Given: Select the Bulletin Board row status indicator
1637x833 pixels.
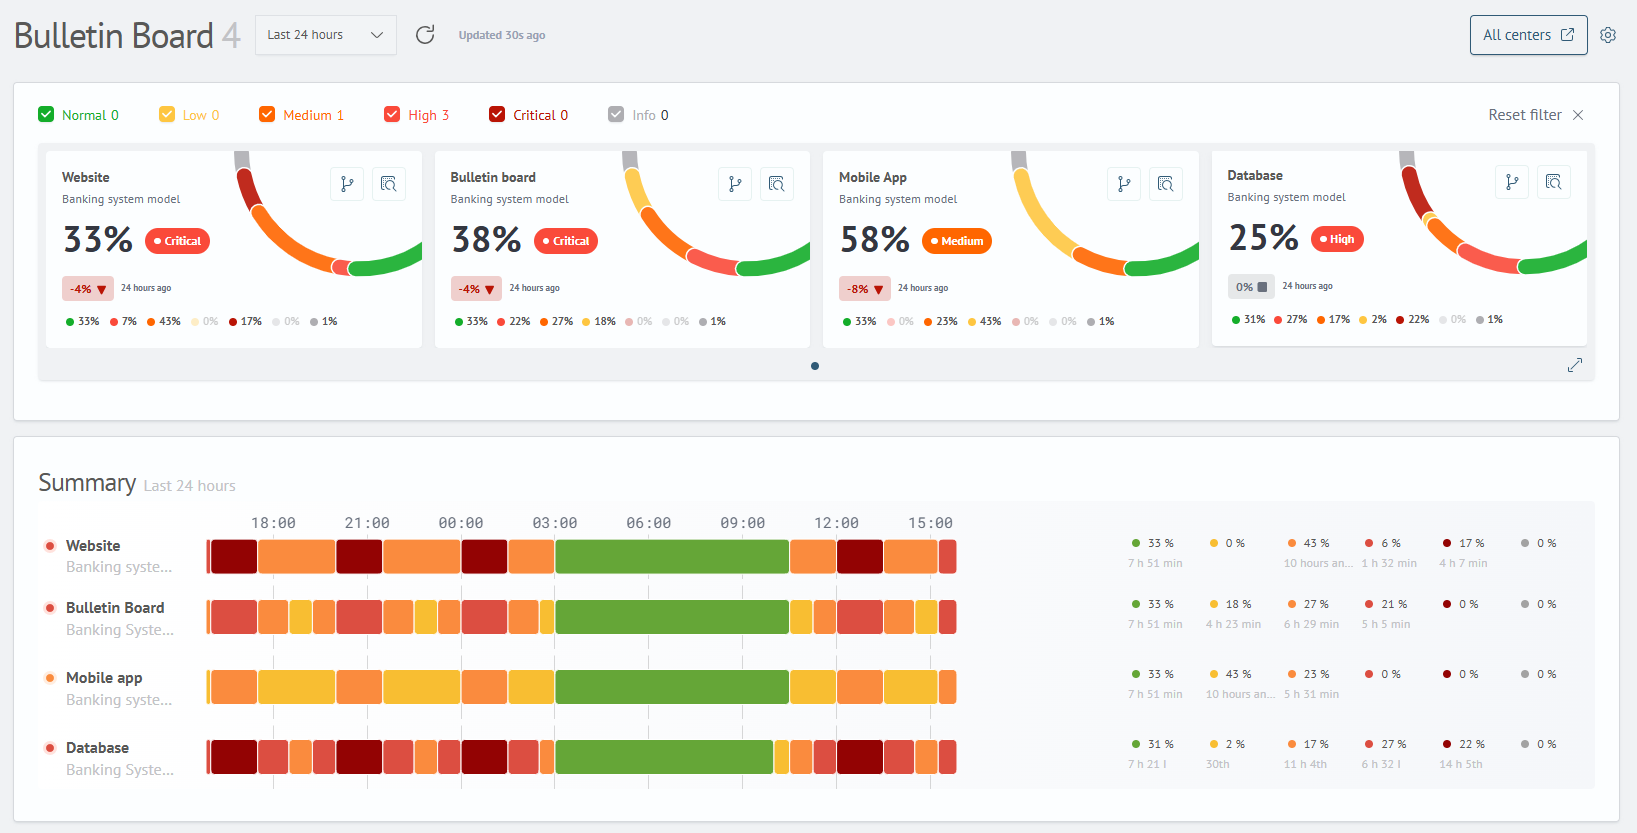Looking at the screenshot, I should click(x=50, y=608).
